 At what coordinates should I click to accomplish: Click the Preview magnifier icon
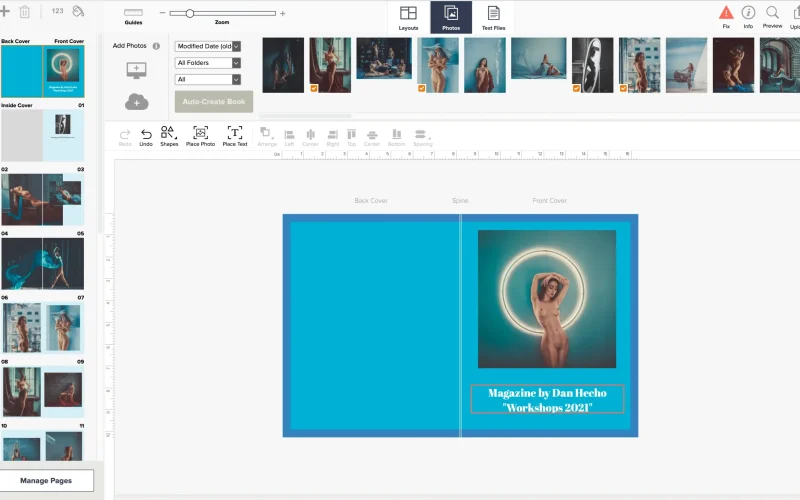pos(773,12)
